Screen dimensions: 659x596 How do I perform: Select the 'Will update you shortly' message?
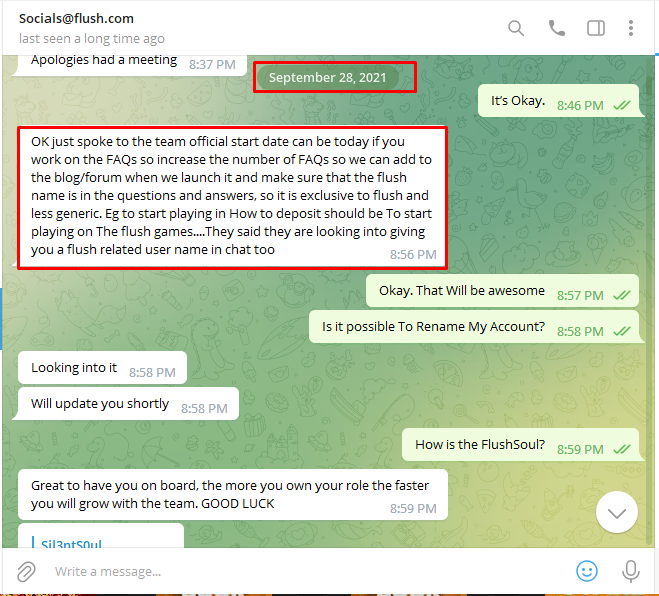click(126, 403)
